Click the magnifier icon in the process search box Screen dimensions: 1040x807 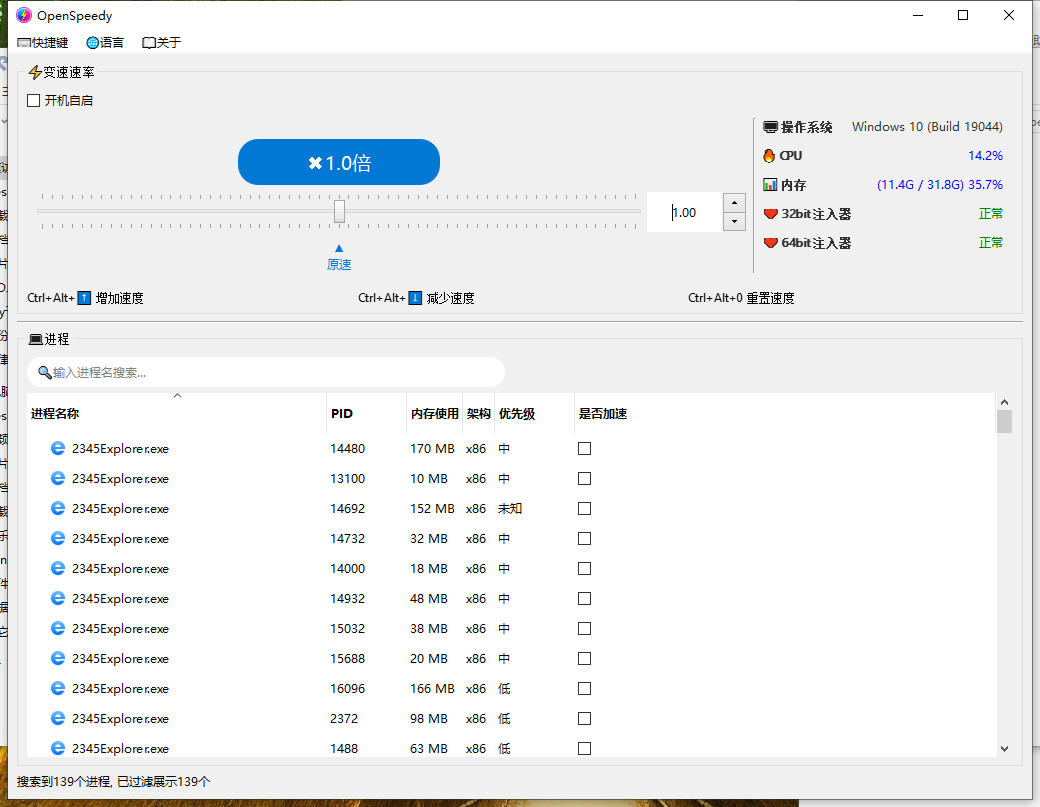pos(44,373)
